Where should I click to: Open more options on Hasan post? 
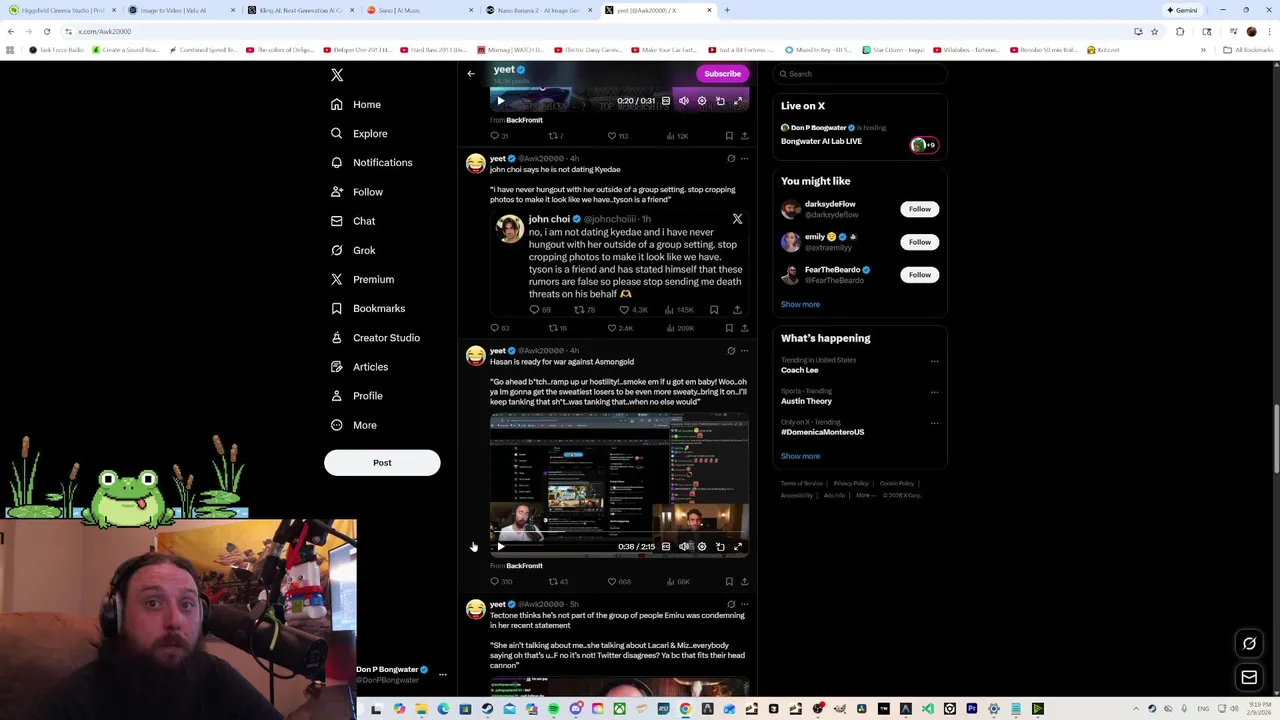(x=744, y=351)
